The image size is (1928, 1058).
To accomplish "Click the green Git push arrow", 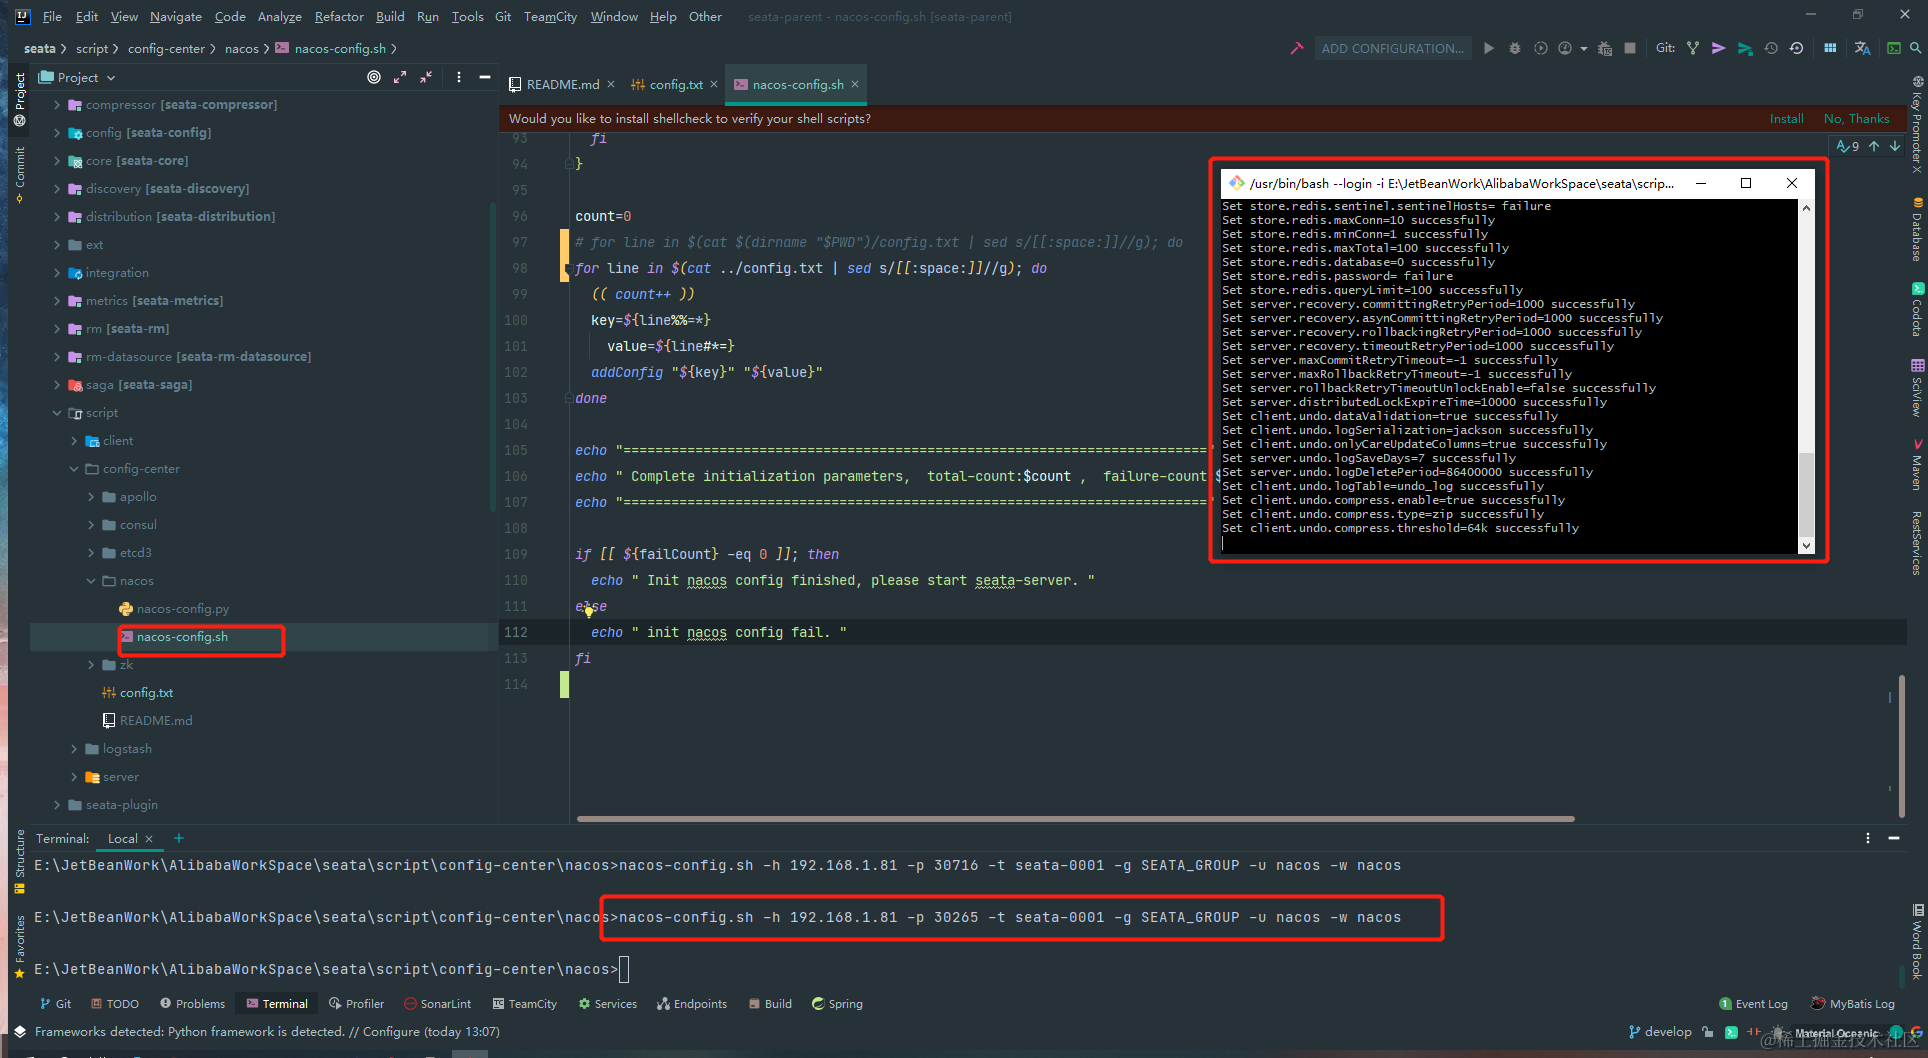I will pyautogui.click(x=1745, y=48).
